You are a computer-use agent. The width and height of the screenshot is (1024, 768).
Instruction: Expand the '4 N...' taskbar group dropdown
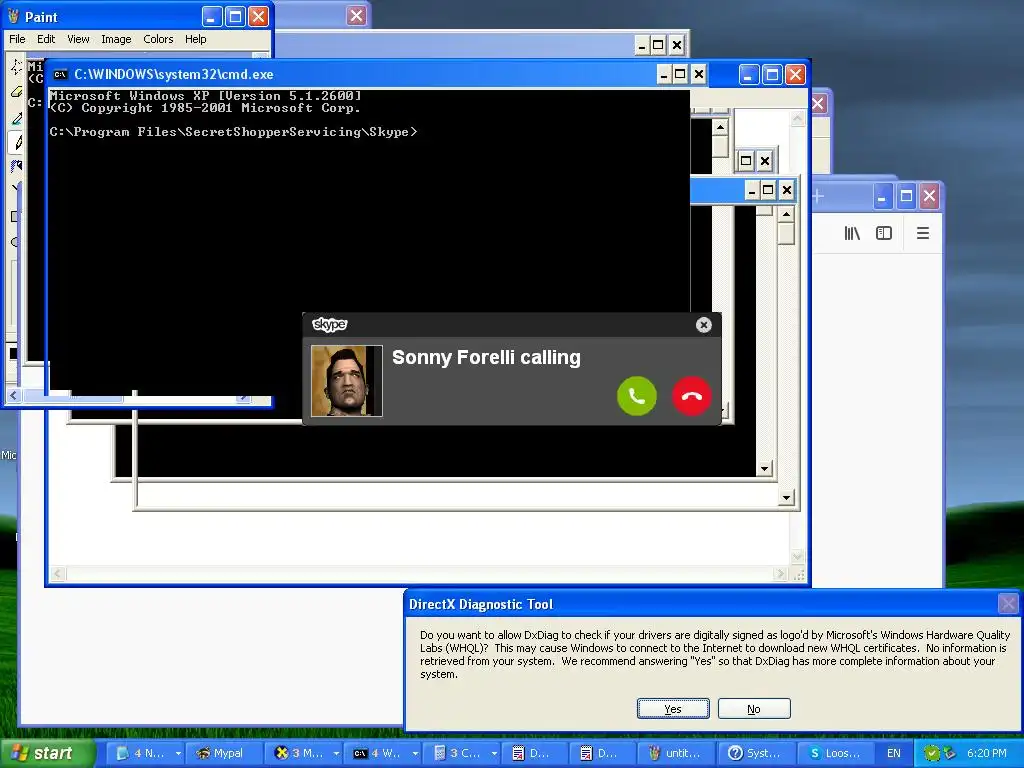178,753
